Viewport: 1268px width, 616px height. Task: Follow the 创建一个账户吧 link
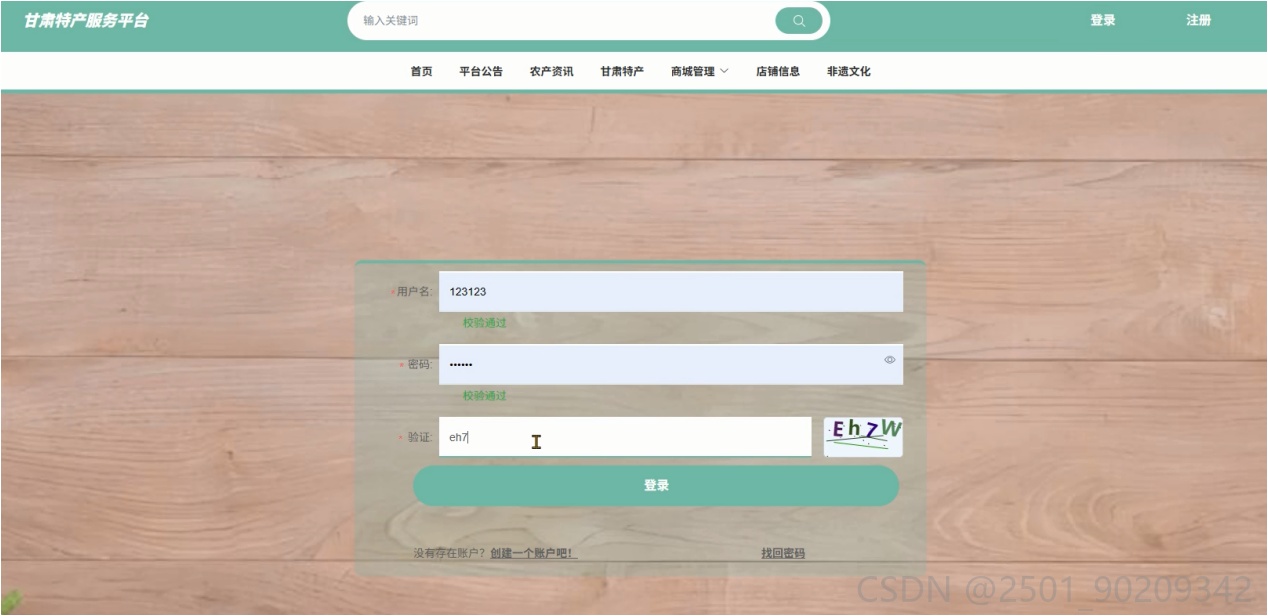coord(533,554)
